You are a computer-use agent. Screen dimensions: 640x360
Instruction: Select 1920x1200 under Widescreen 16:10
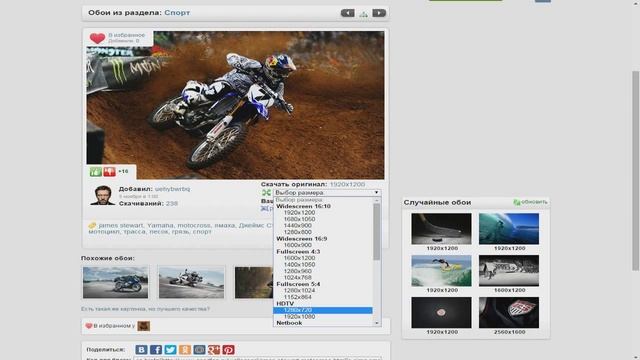click(299, 213)
